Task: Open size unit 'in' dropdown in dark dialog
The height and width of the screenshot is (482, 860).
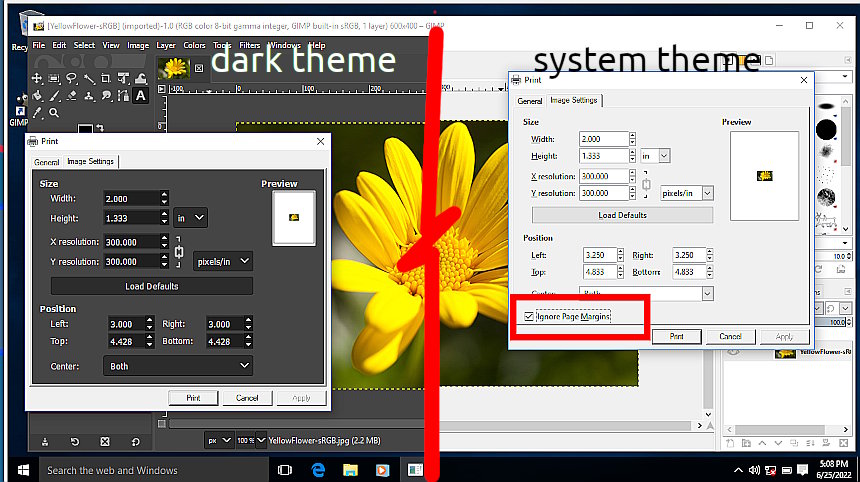Action: coord(190,218)
